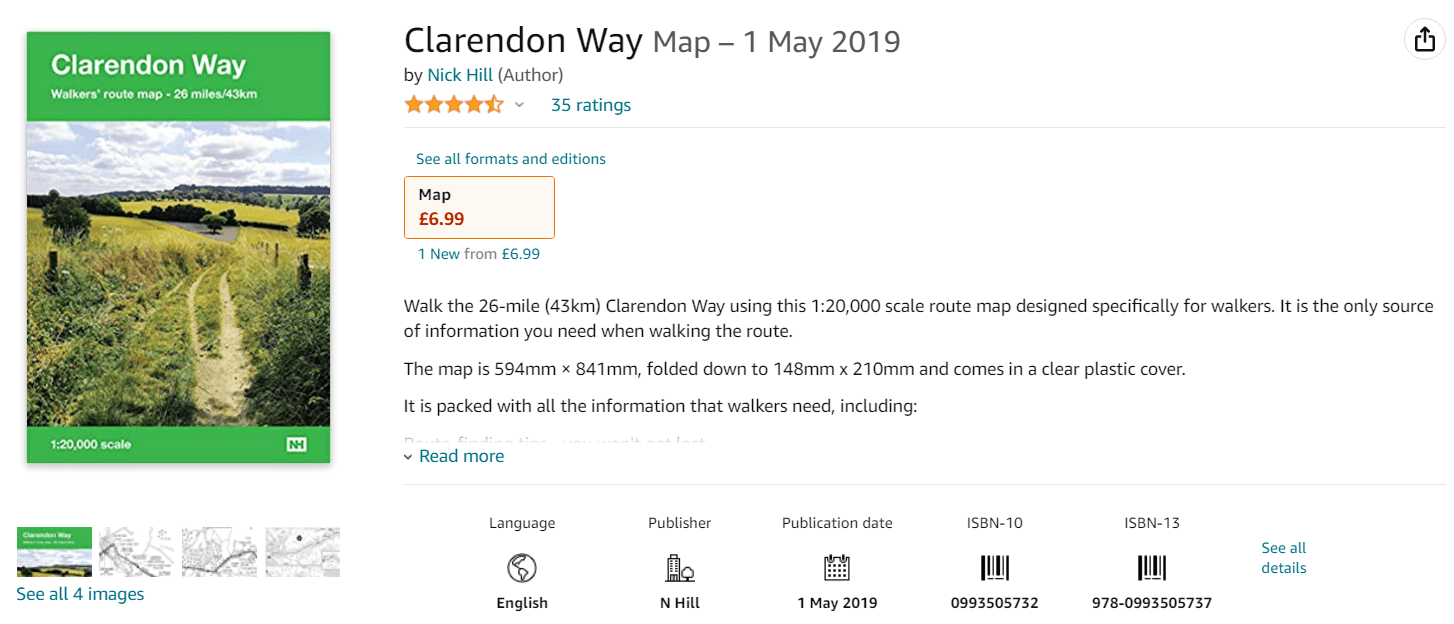Screen dimensions: 1454x624
Task: Click the star rating icons
Action: (x=453, y=105)
